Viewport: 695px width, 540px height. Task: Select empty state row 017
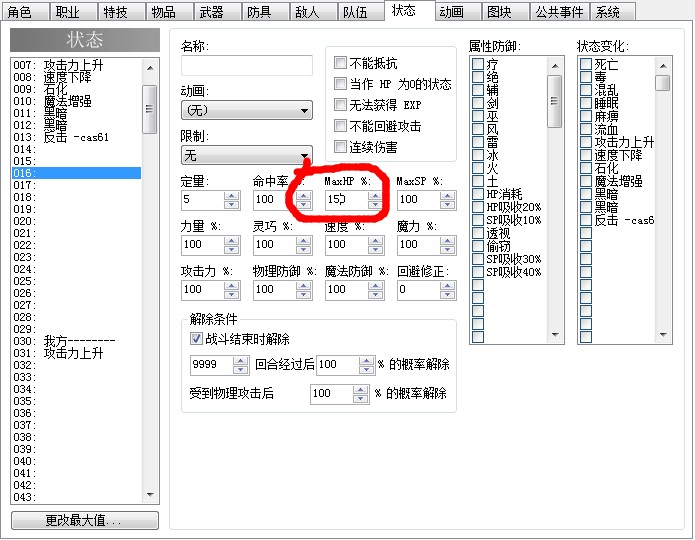(76, 185)
